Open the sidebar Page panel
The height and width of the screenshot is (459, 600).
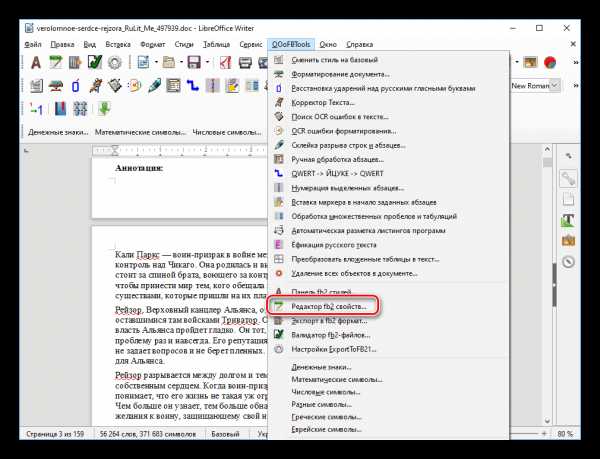[568, 199]
